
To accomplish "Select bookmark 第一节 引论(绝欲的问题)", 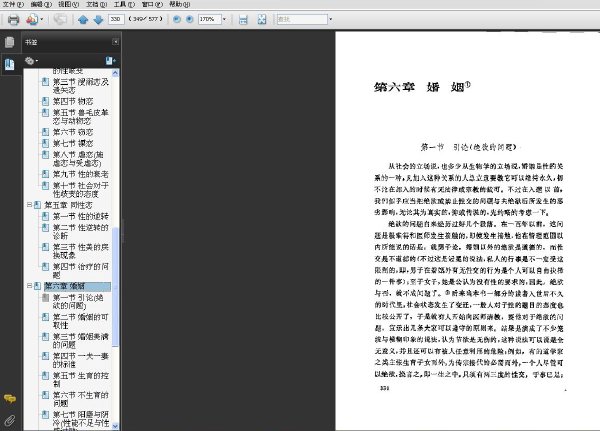I will (78, 302).
